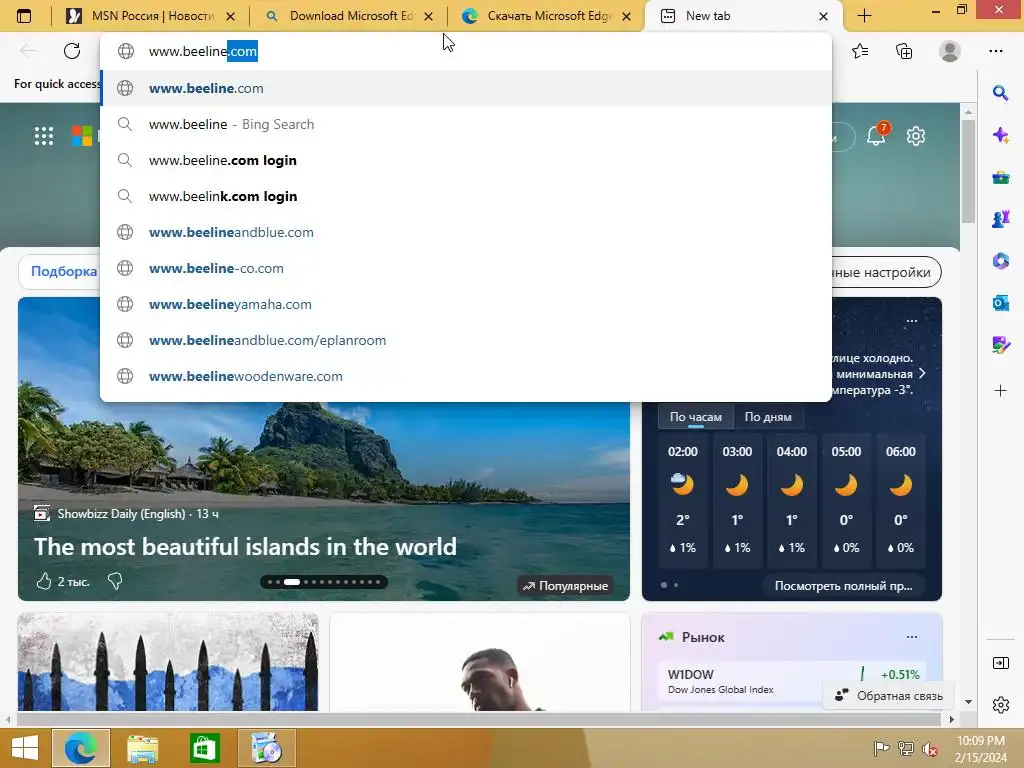Dislike the islands article thumbs down

coord(115,581)
